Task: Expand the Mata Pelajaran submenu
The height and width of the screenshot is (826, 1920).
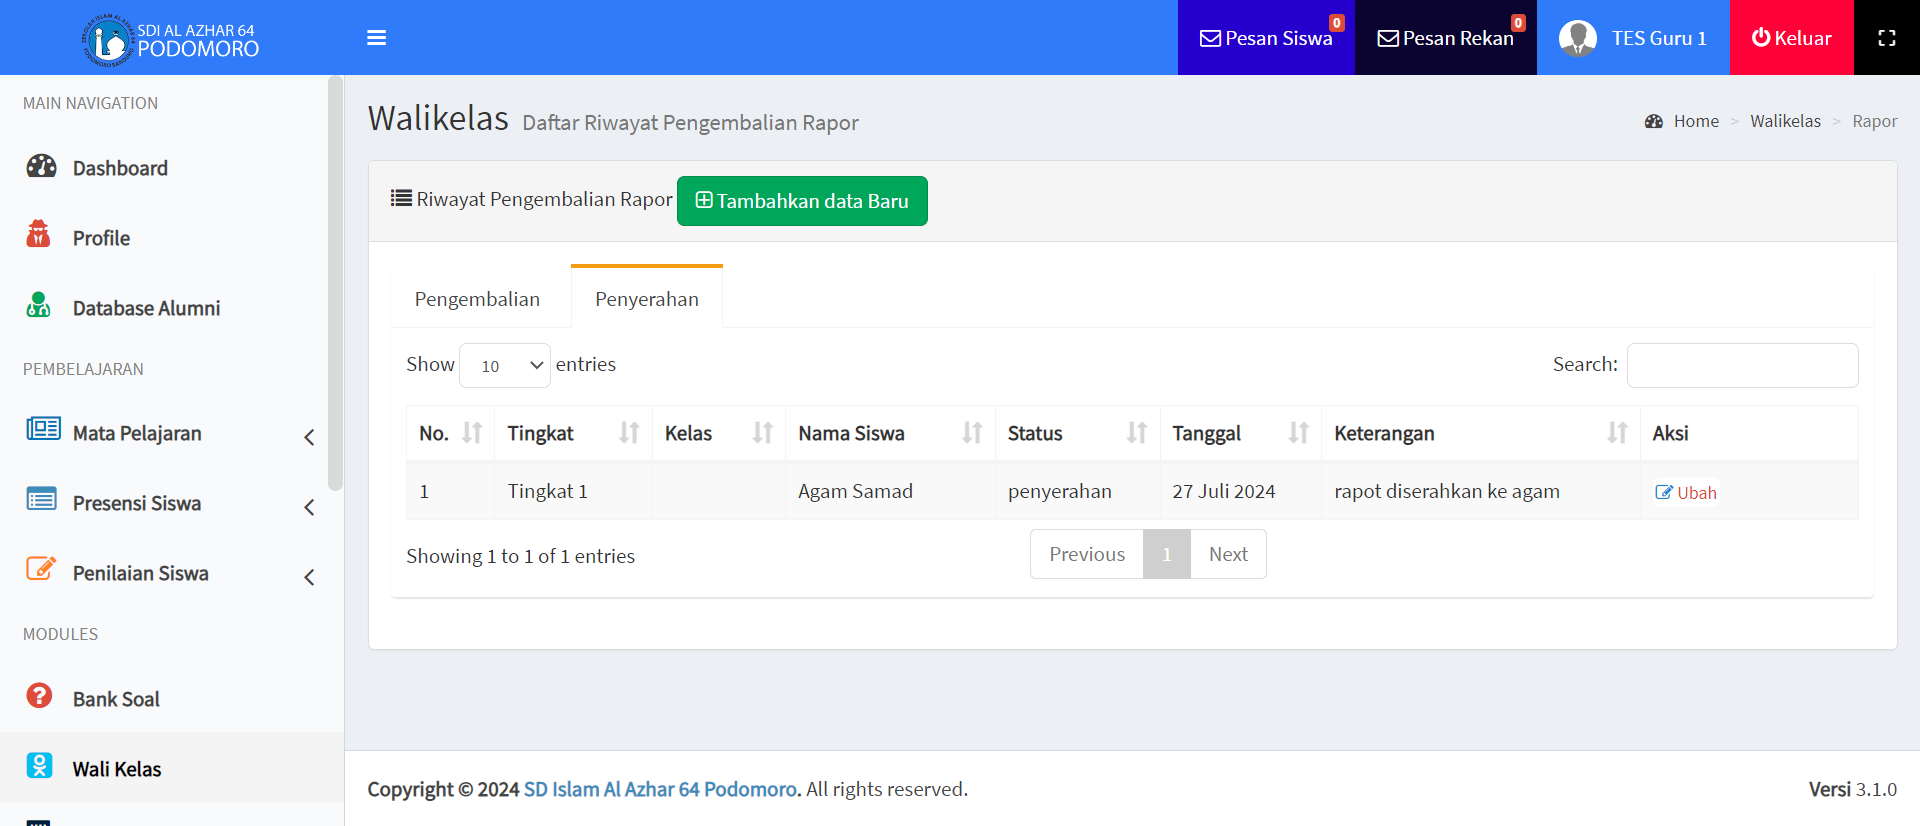Action: [x=309, y=437]
